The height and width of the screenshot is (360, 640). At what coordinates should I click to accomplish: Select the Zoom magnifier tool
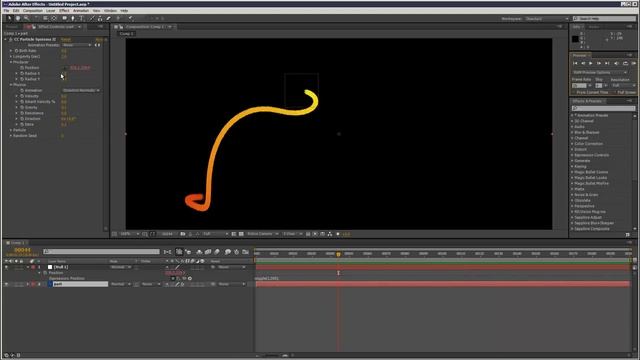pos(26,18)
